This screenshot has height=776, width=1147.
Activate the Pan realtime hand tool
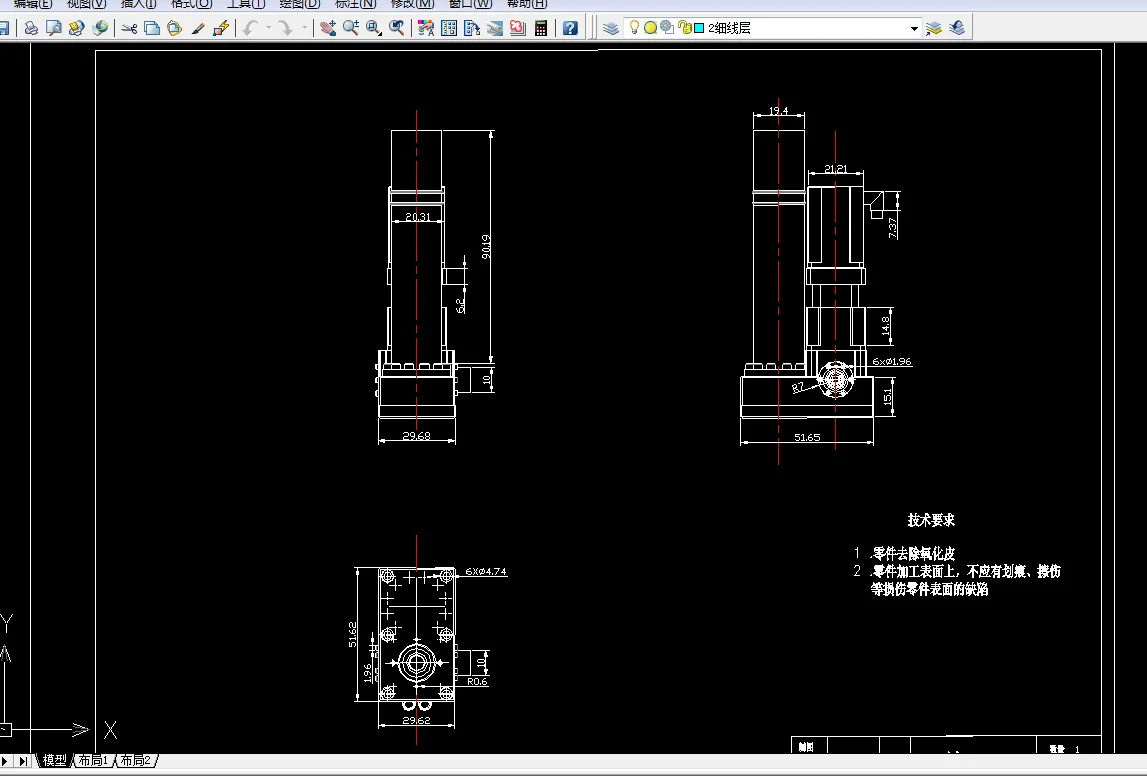click(328, 28)
